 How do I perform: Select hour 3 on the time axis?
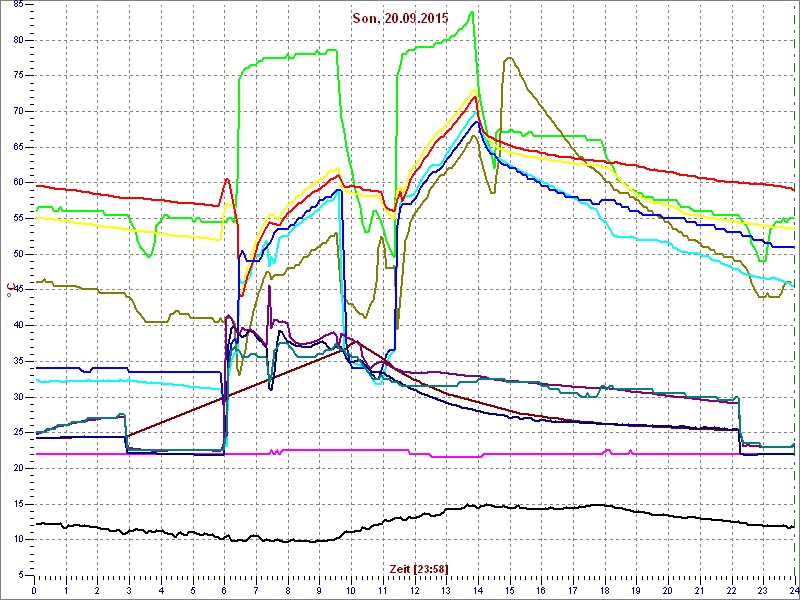[130, 591]
